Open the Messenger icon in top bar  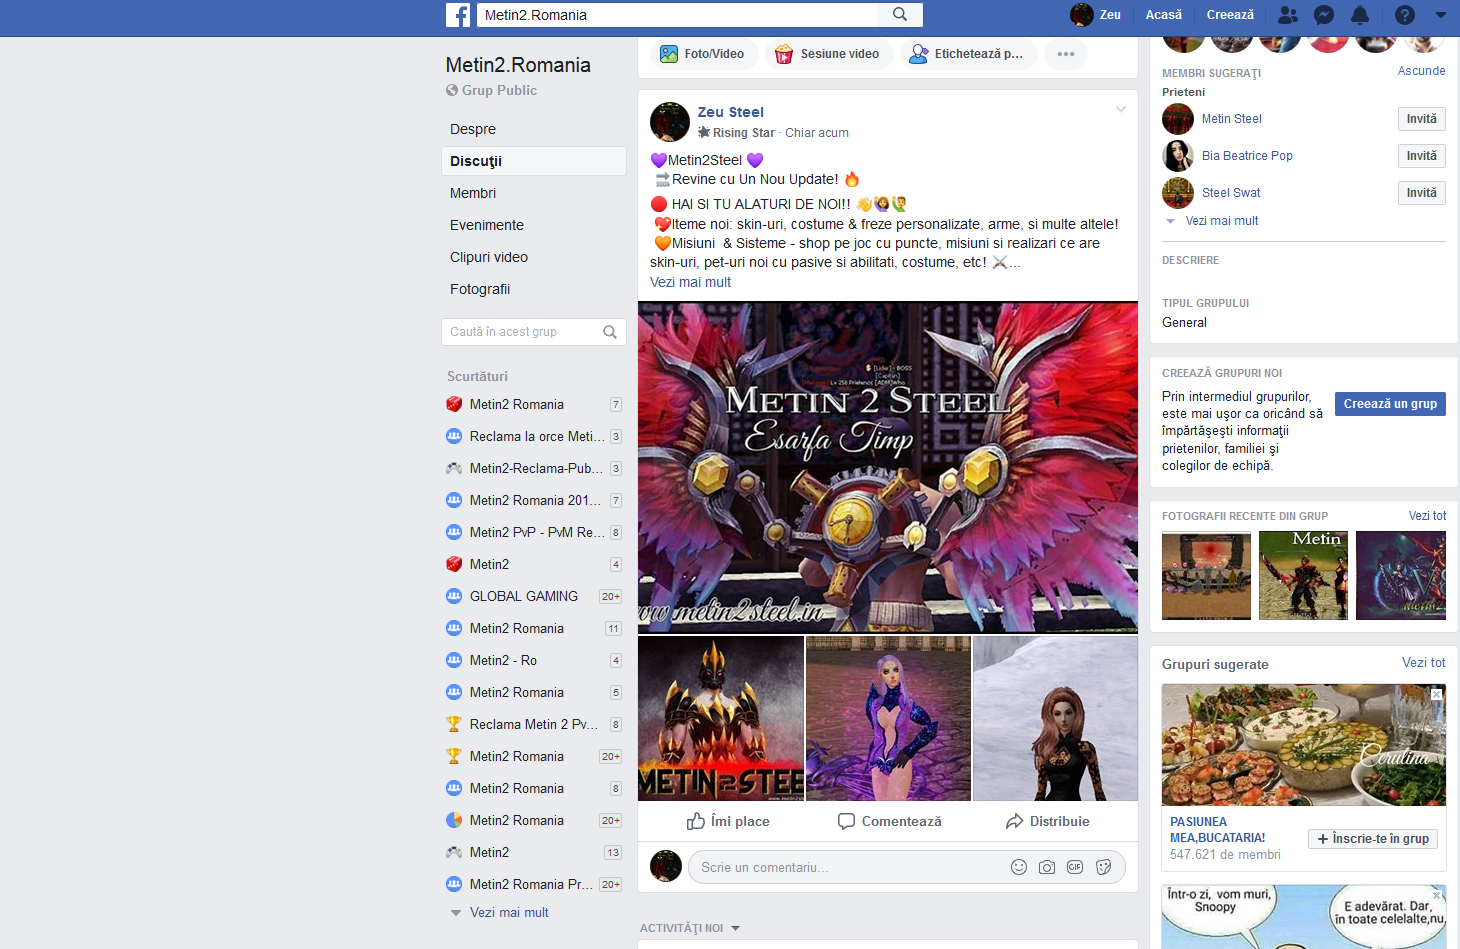click(1324, 15)
